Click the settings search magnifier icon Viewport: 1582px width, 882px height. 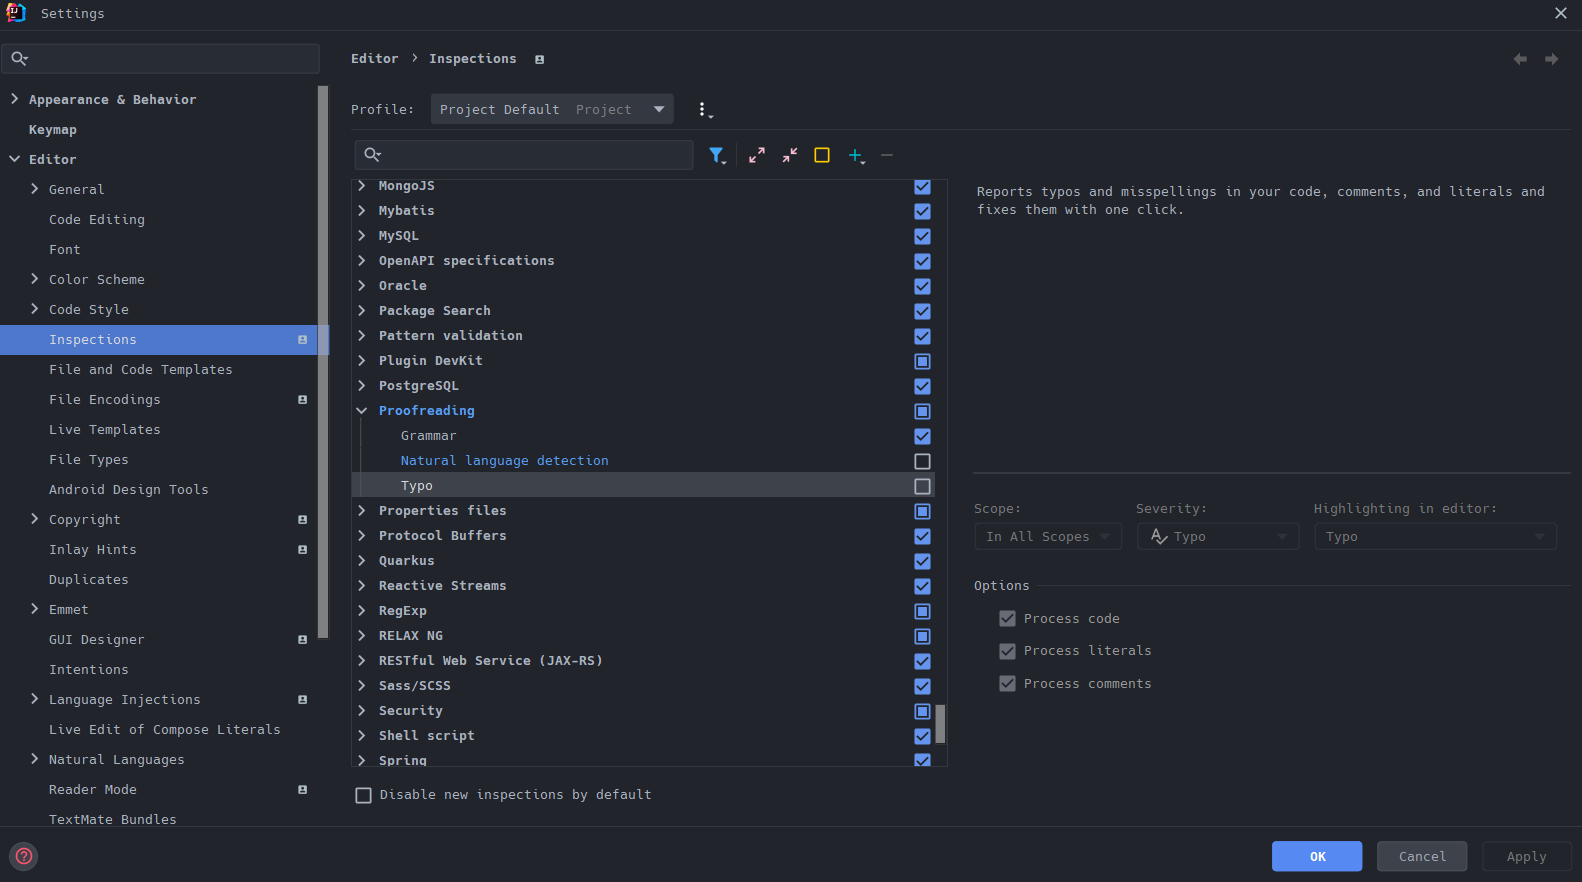click(x=19, y=59)
